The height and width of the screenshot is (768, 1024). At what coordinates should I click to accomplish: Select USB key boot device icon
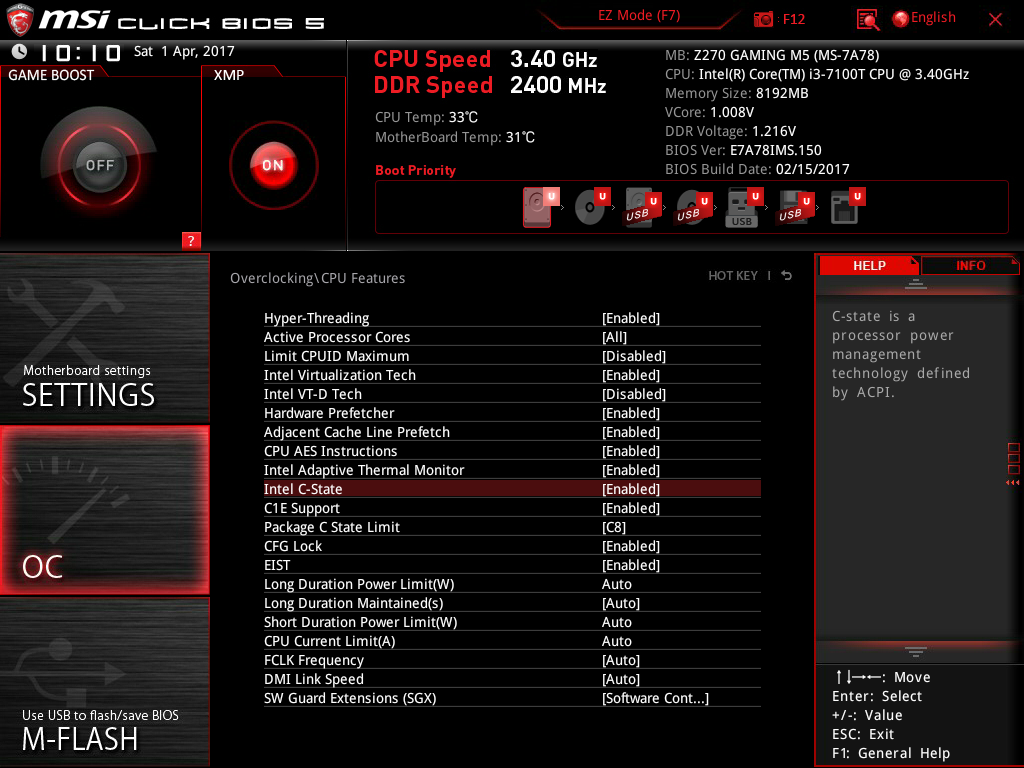click(x=744, y=207)
